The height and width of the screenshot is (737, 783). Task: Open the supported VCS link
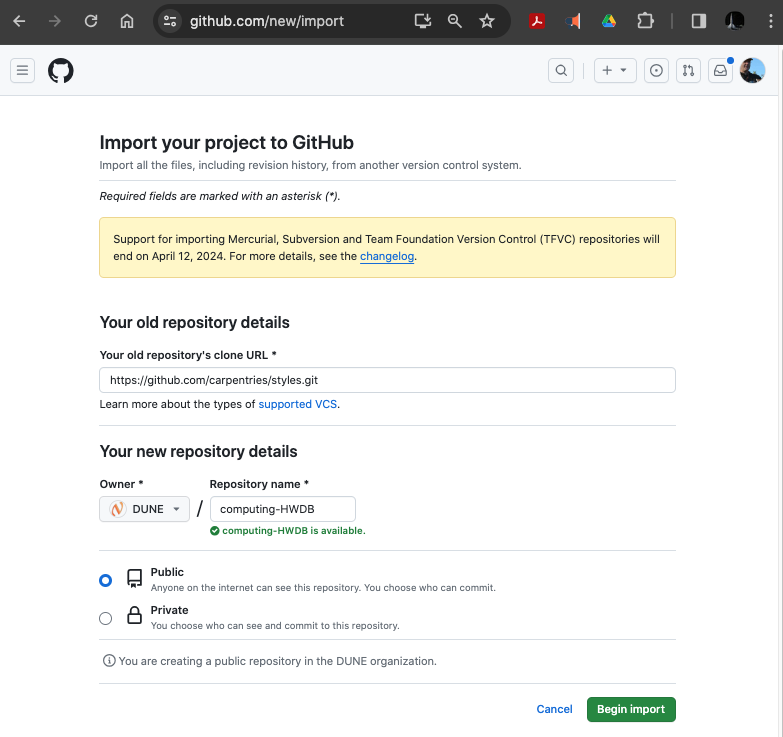tap(298, 404)
